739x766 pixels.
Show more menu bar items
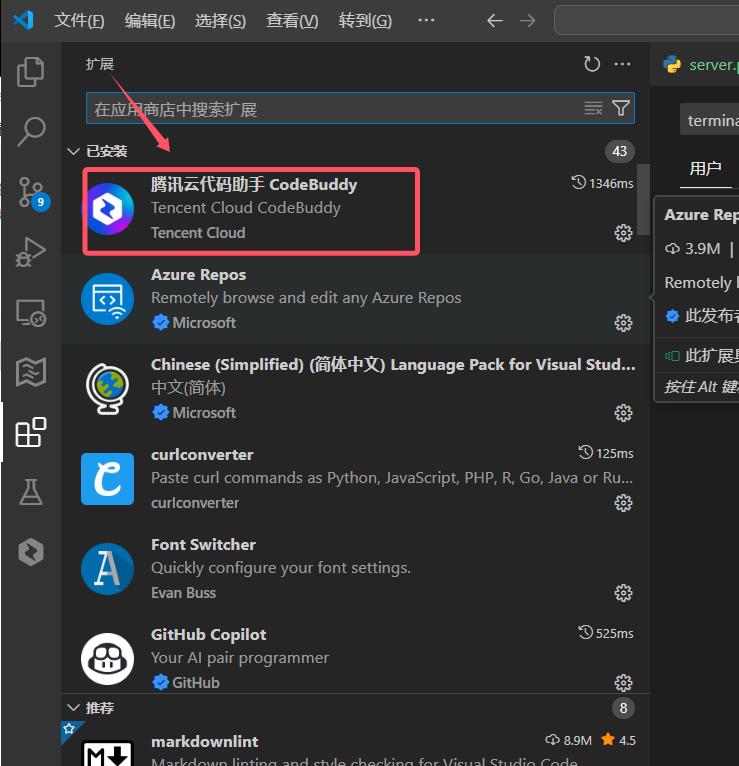[x=426, y=21]
